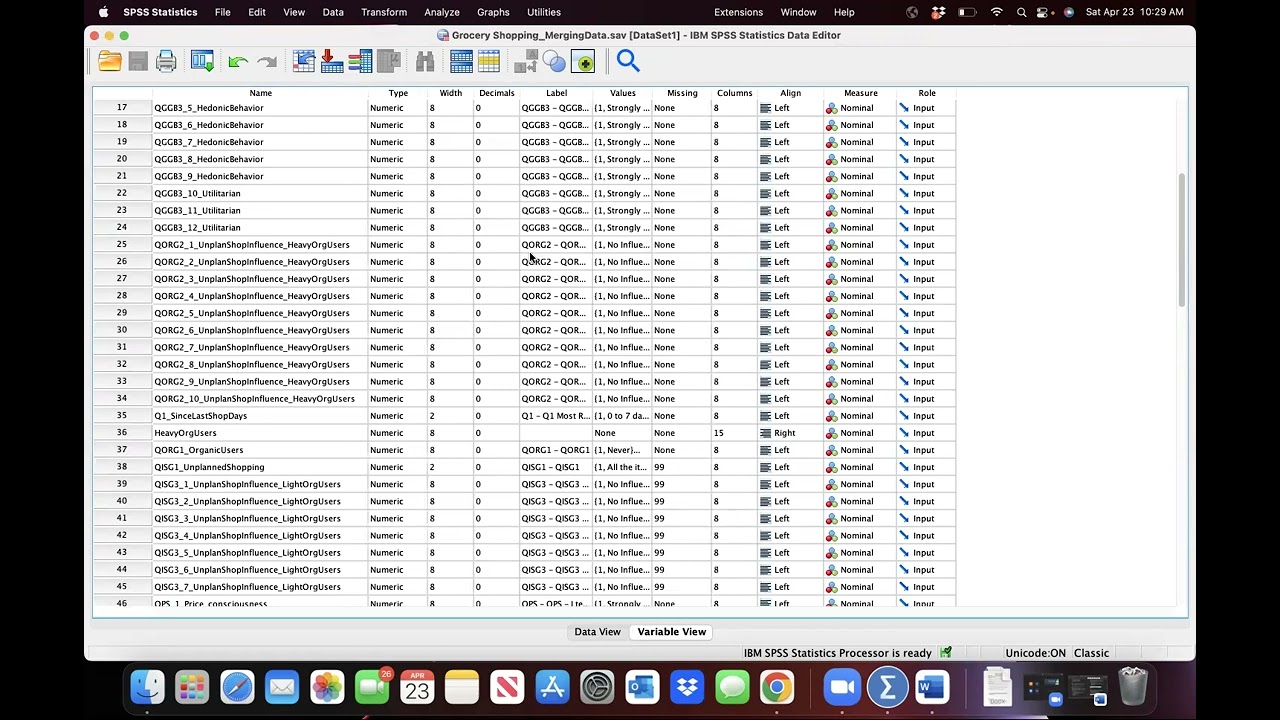Screen dimensions: 1280x720
Task: Toggle value labels toolbar icon
Action: [x=526, y=62]
